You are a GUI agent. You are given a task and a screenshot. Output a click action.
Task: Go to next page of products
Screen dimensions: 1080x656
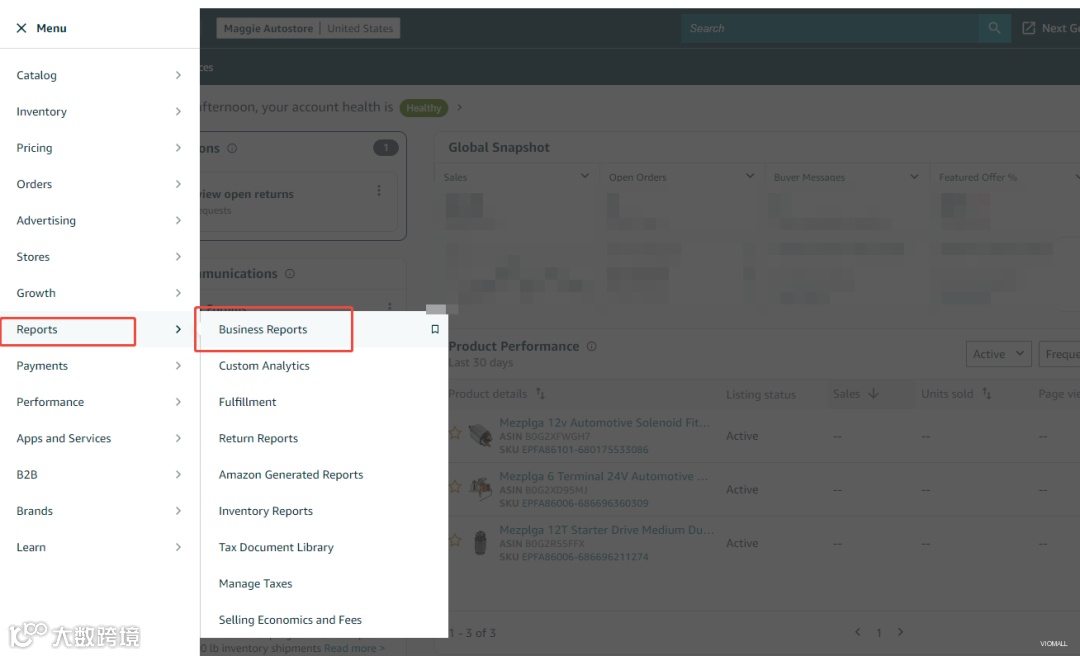(x=900, y=632)
